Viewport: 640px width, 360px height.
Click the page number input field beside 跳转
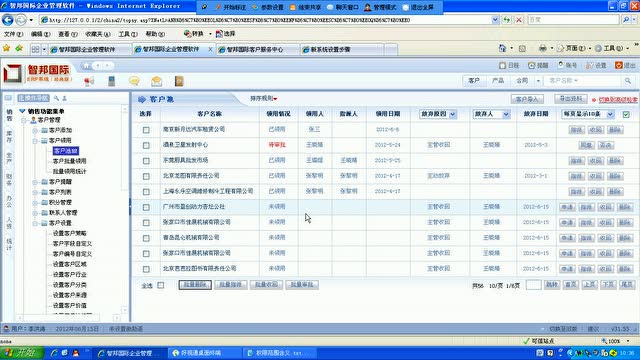click(533, 285)
